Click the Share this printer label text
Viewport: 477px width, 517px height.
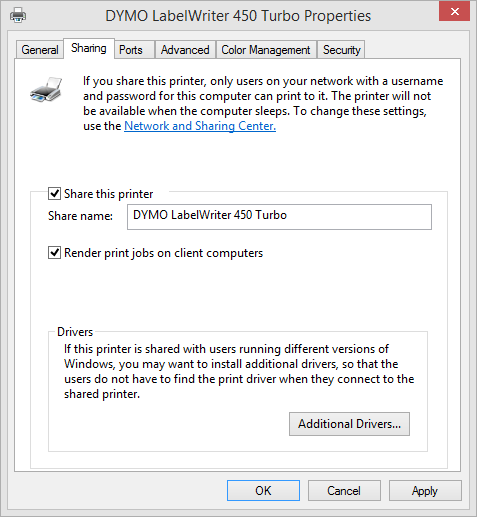[109, 194]
